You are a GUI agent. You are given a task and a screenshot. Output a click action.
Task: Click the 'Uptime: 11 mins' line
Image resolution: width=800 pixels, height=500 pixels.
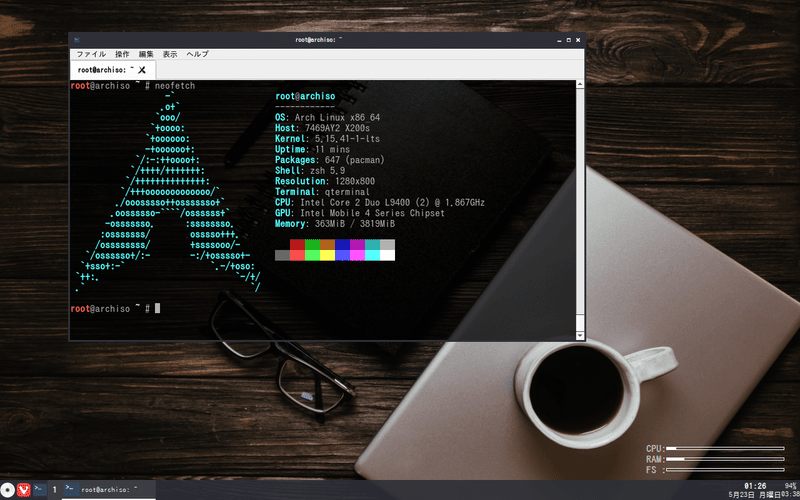point(312,149)
